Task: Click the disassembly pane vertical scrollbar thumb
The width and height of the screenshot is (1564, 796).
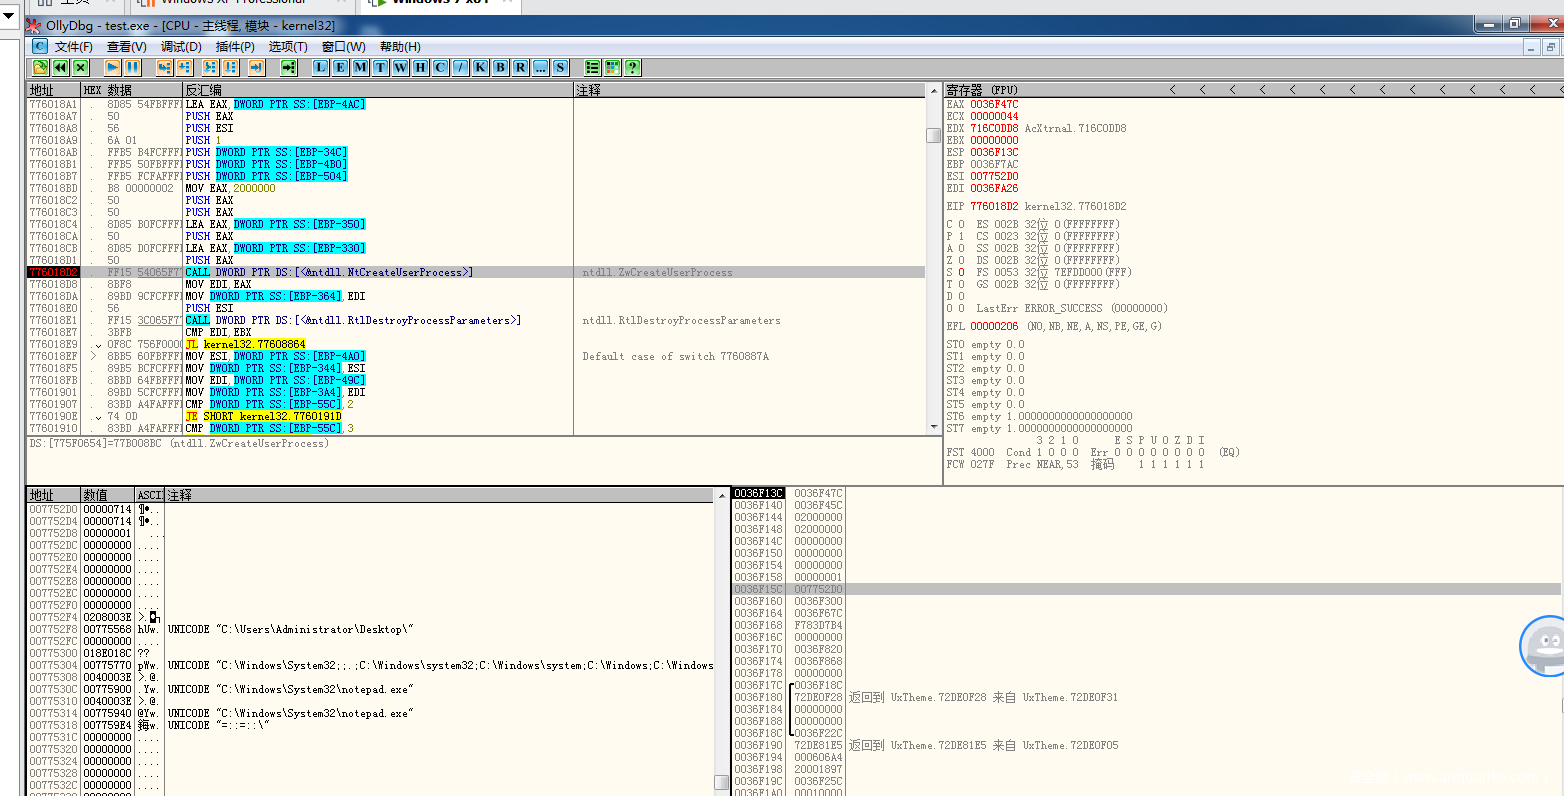Action: click(x=933, y=135)
